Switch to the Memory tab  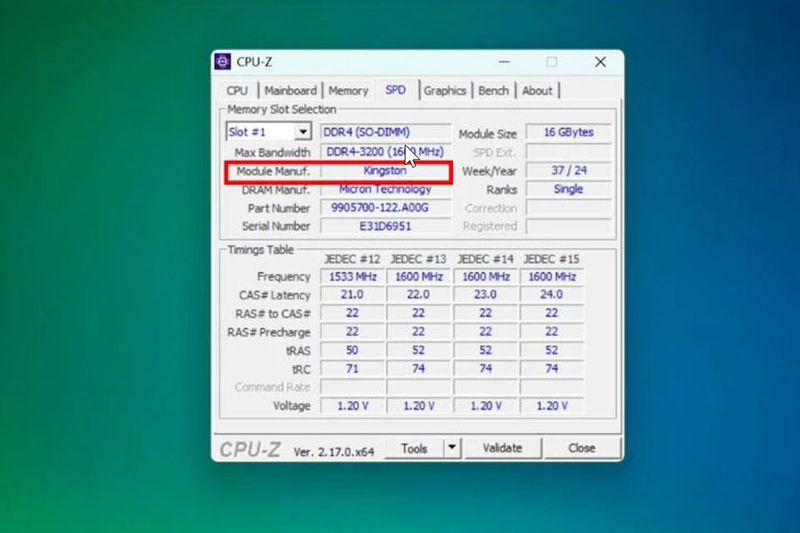348,91
